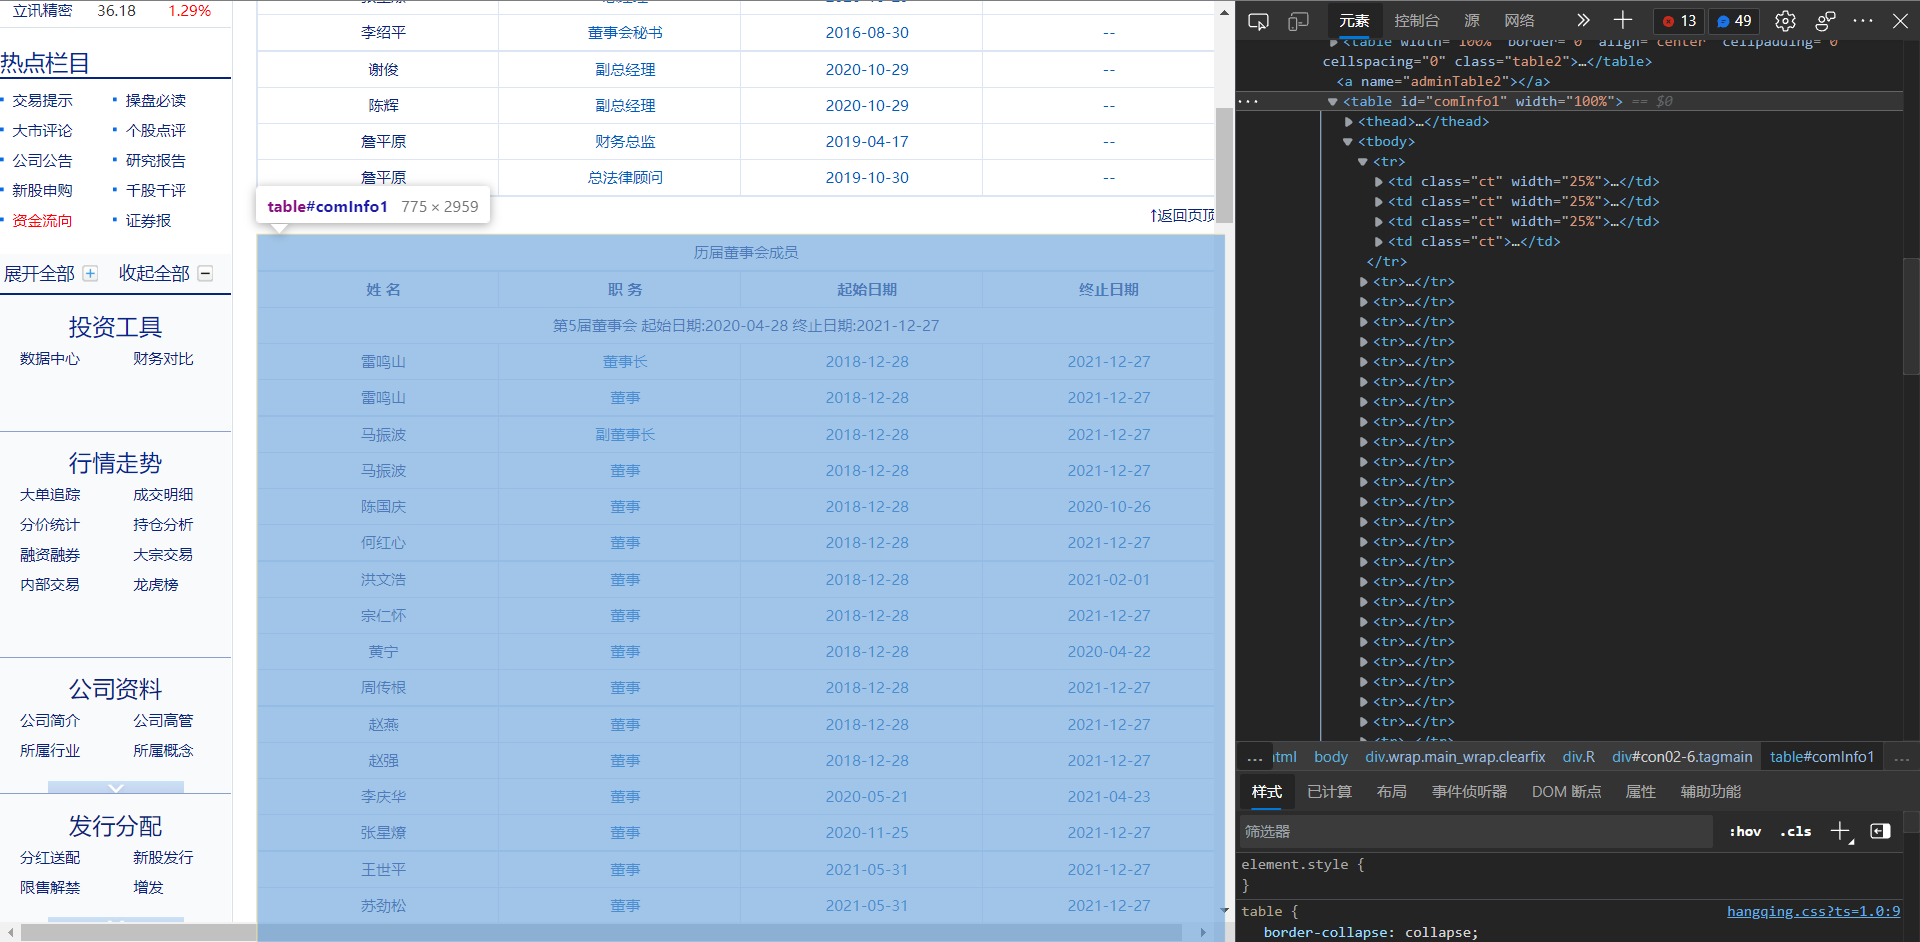The width and height of the screenshot is (1920, 942).
Task: Click 收起全部 minus toggle in sidebar
Action: pos(205,273)
